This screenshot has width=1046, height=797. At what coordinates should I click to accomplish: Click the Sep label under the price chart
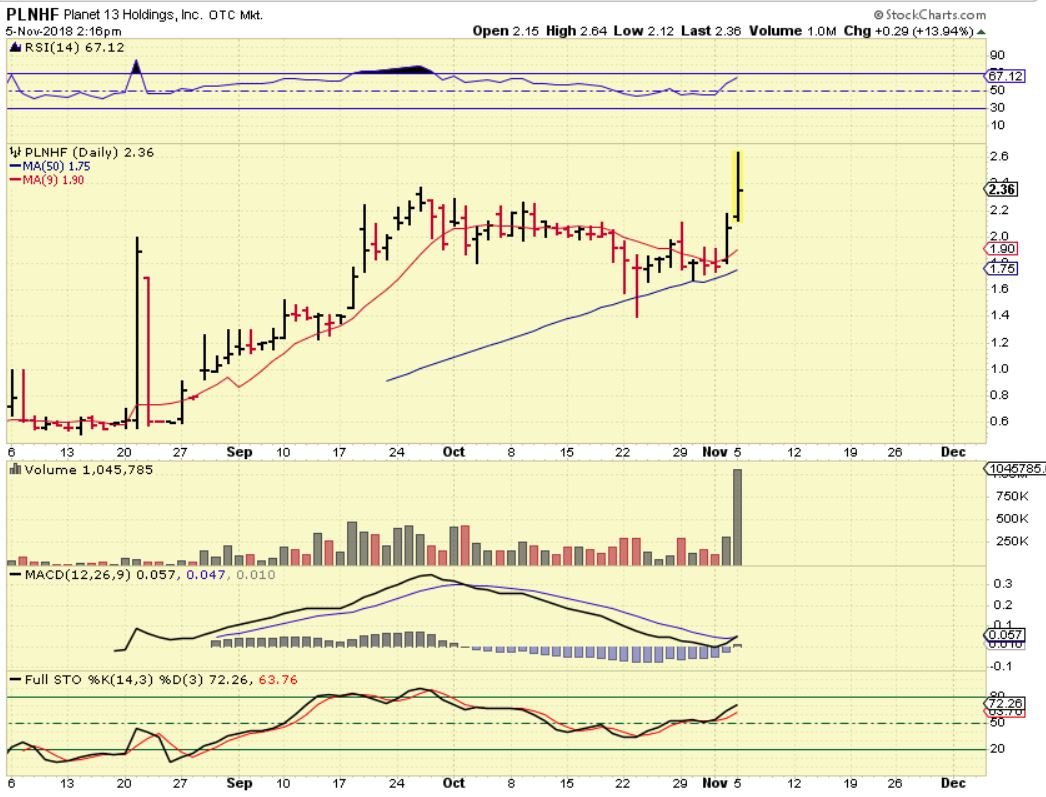pyautogui.click(x=239, y=452)
